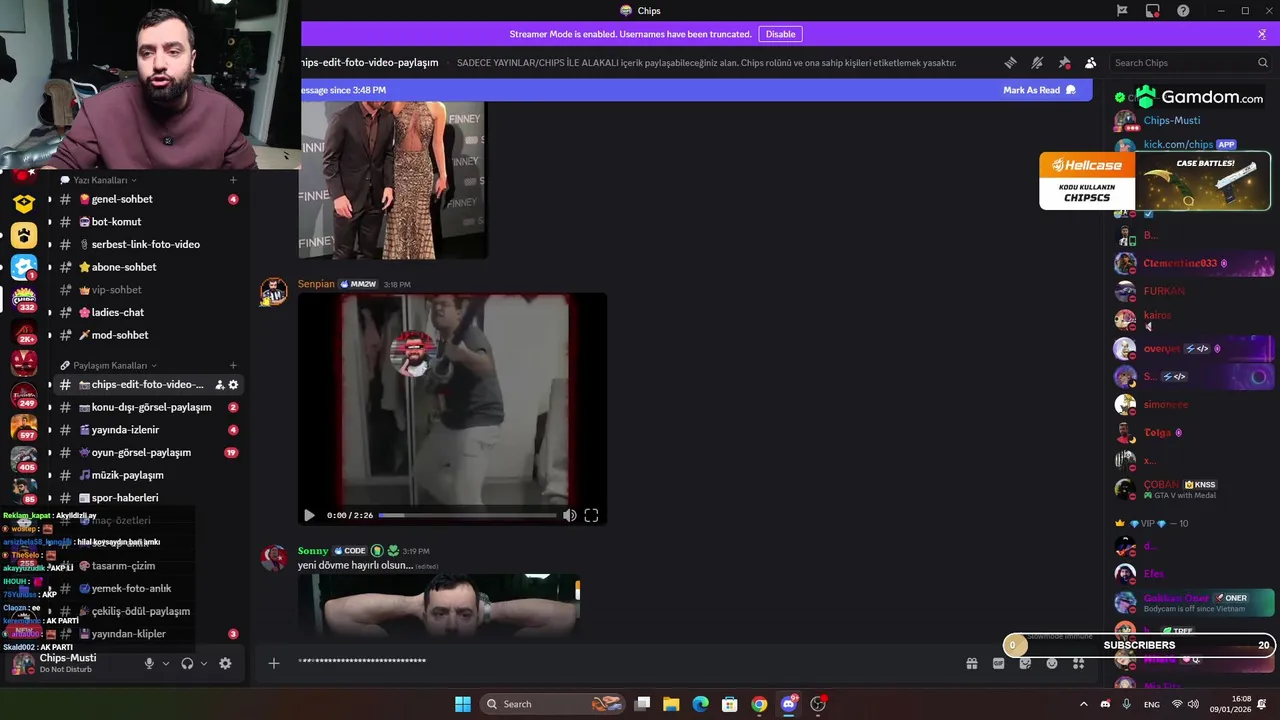Open microphone input options chevron

click(166, 663)
